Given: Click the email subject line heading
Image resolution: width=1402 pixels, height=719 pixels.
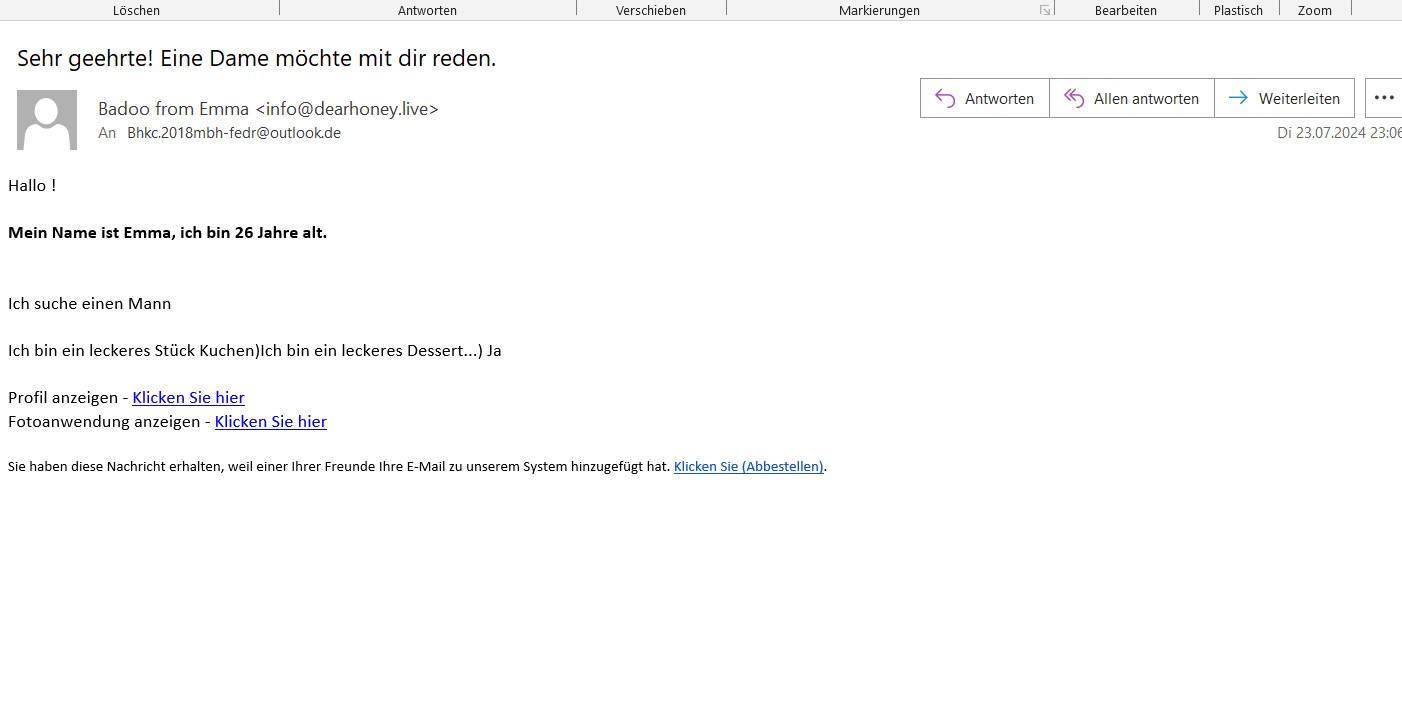Looking at the screenshot, I should coord(256,58).
